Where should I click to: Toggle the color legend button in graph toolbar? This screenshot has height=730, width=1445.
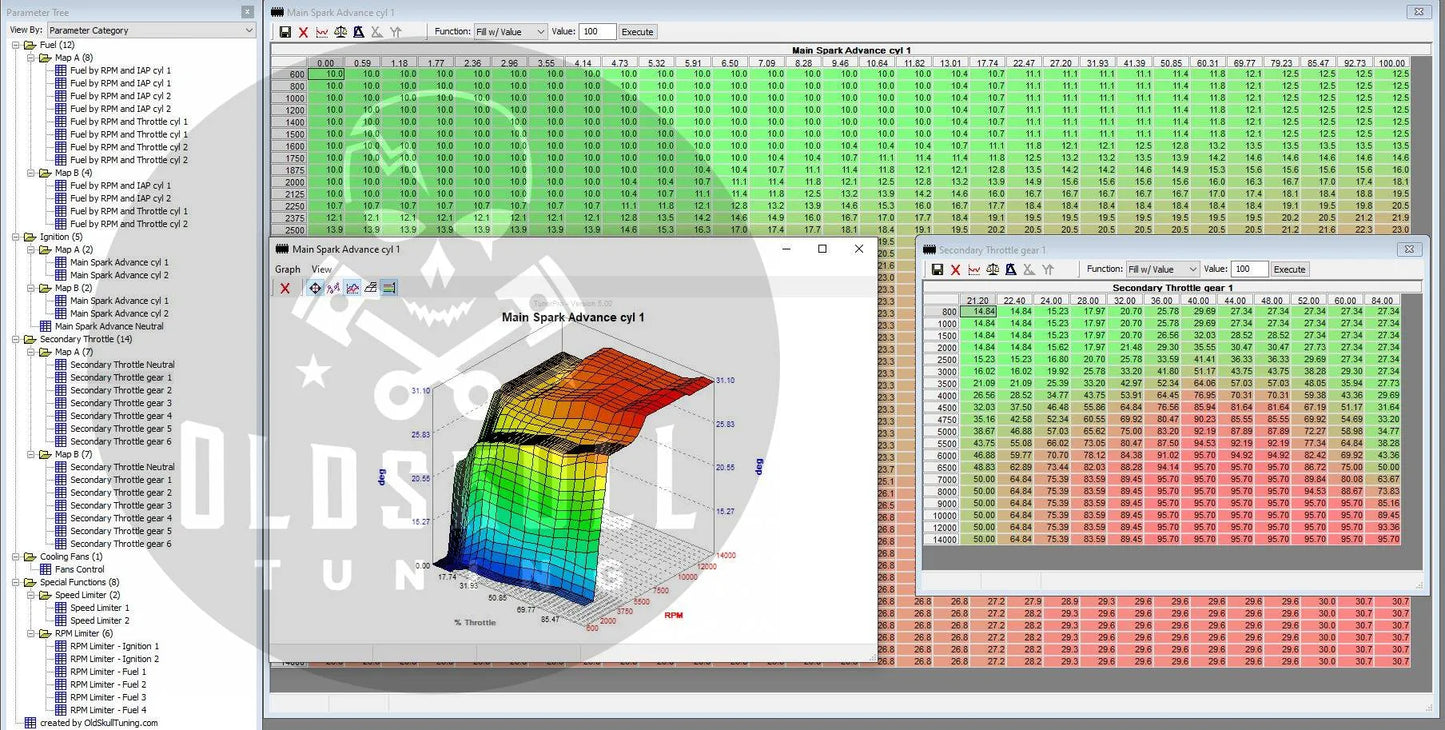point(389,288)
